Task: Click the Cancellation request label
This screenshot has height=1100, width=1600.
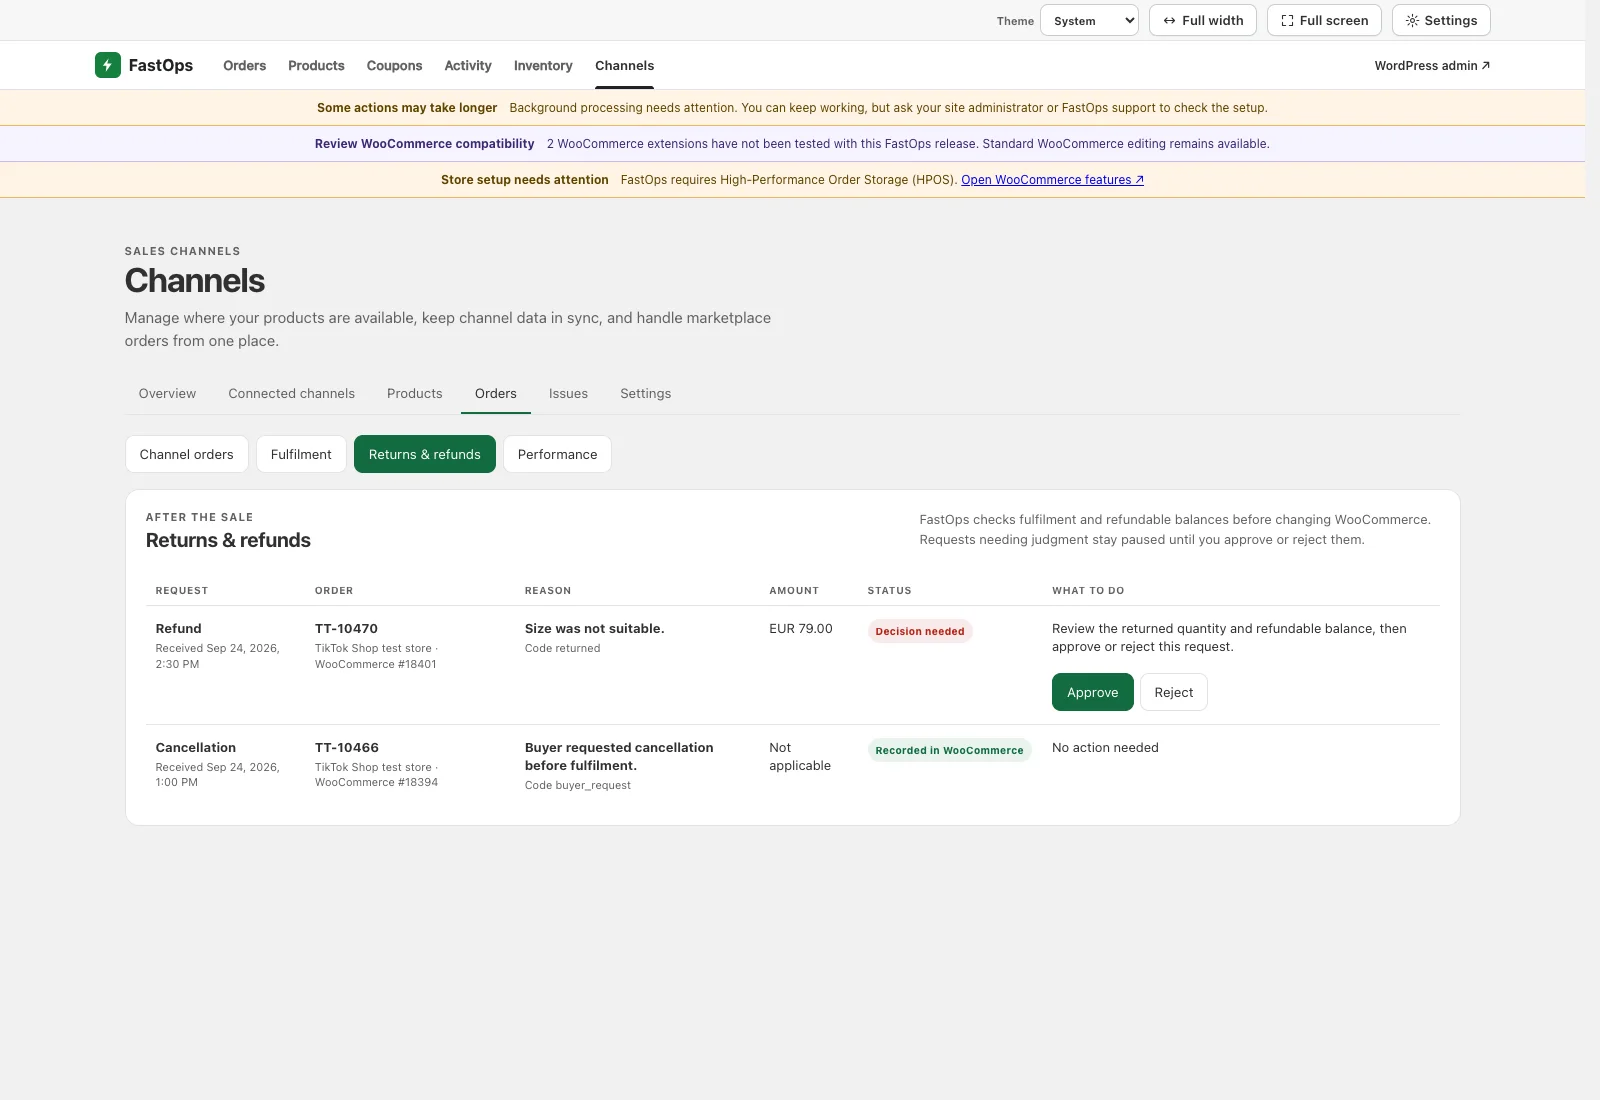Action: click(x=196, y=748)
